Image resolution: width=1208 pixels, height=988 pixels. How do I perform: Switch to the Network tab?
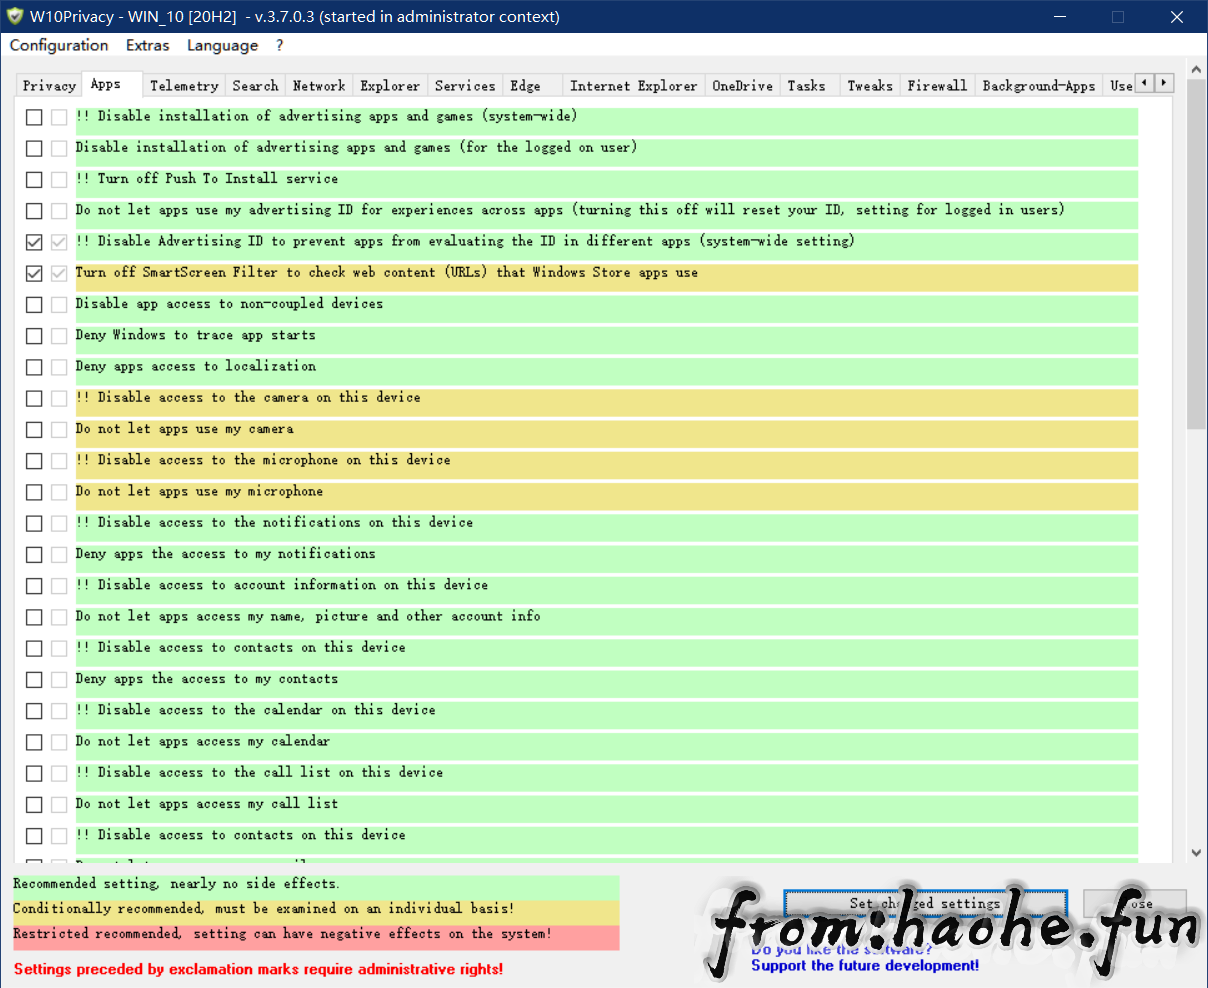(319, 86)
